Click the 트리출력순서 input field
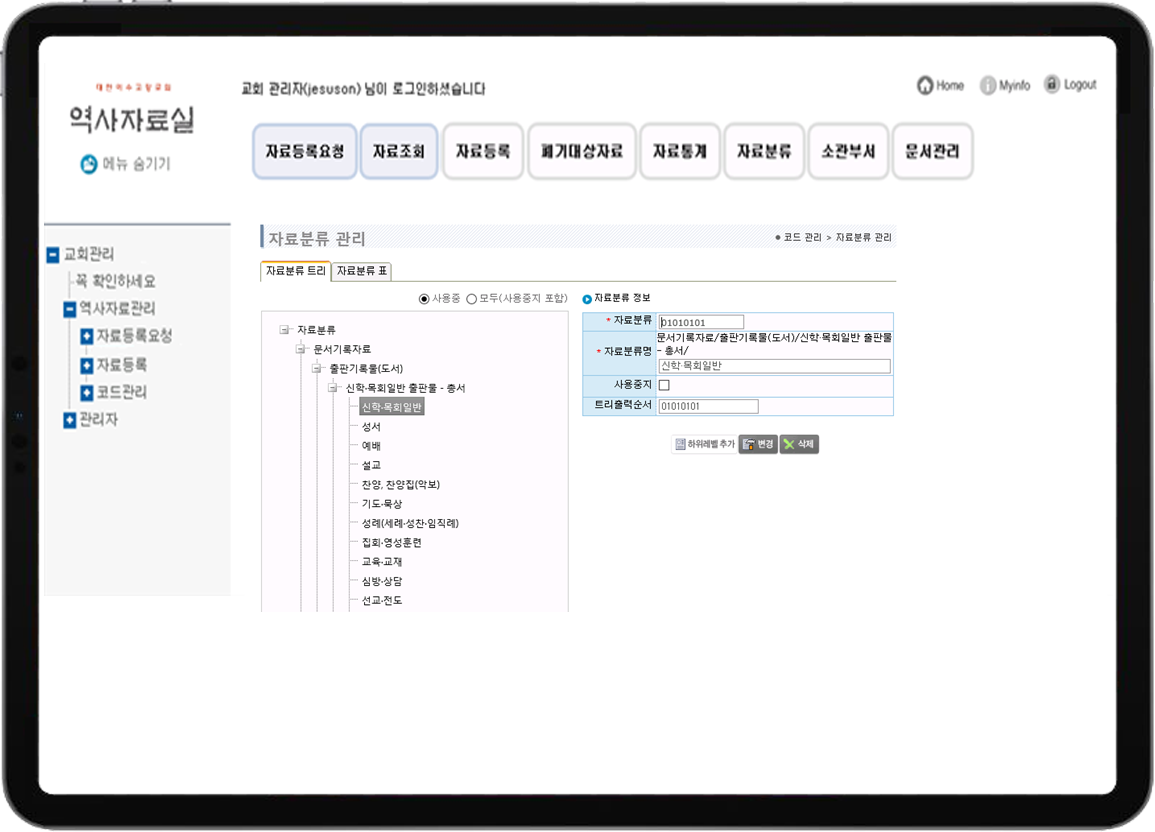The image size is (1155, 832). 708,407
